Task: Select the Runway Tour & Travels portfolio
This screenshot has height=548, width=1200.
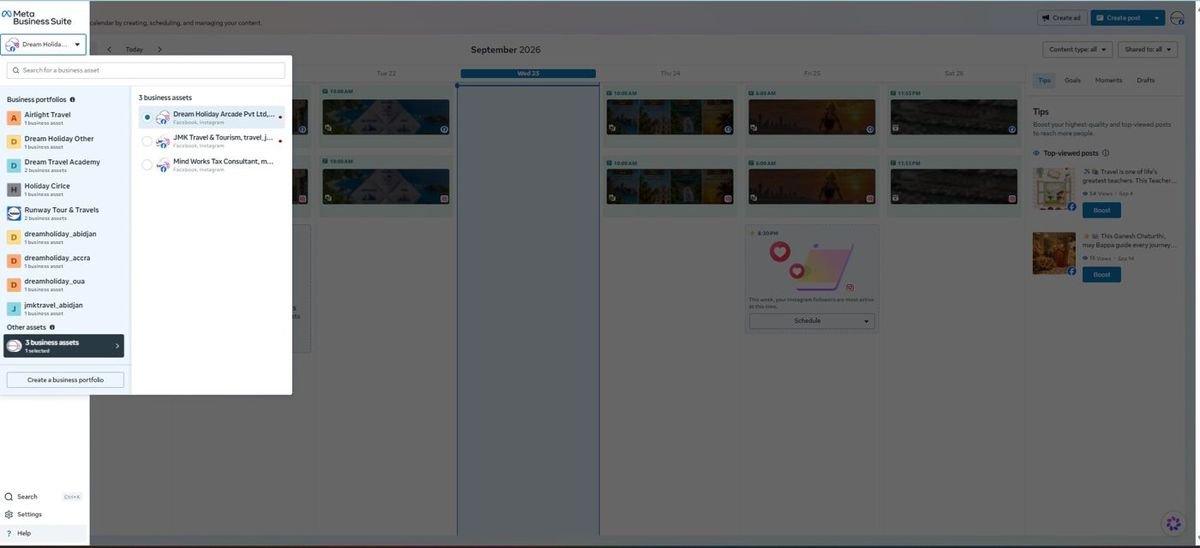Action: click(x=66, y=213)
